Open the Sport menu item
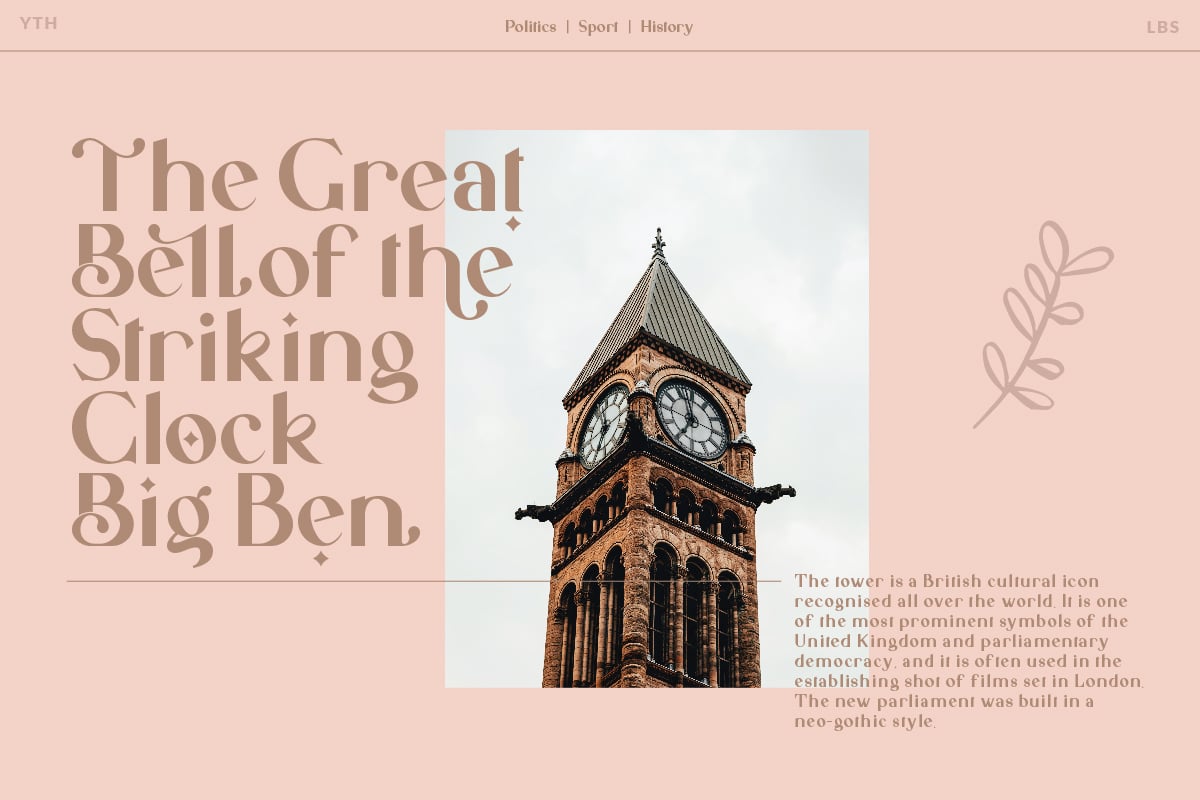1200x800 pixels. (x=598, y=27)
